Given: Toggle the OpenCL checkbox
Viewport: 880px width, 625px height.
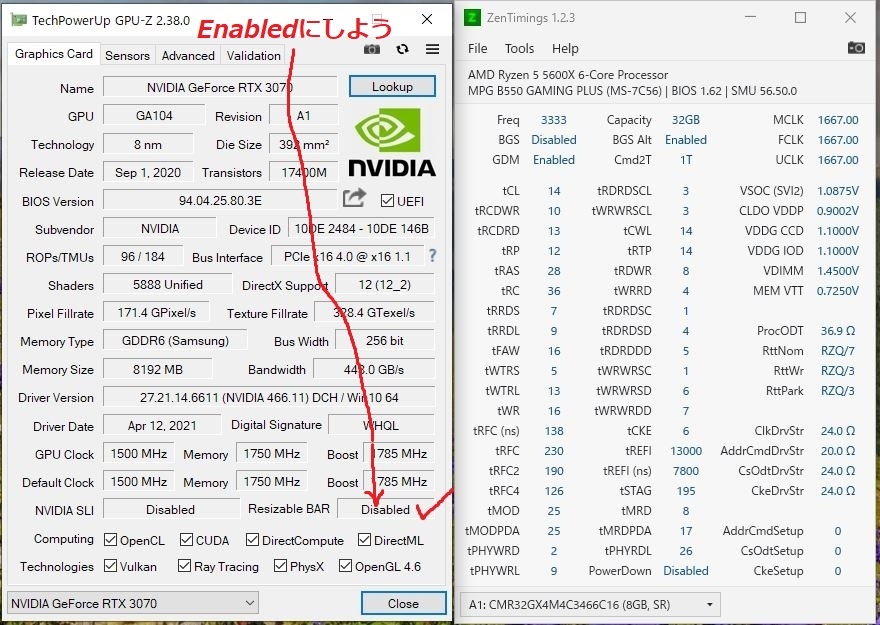Looking at the screenshot, I should [111, 540].
